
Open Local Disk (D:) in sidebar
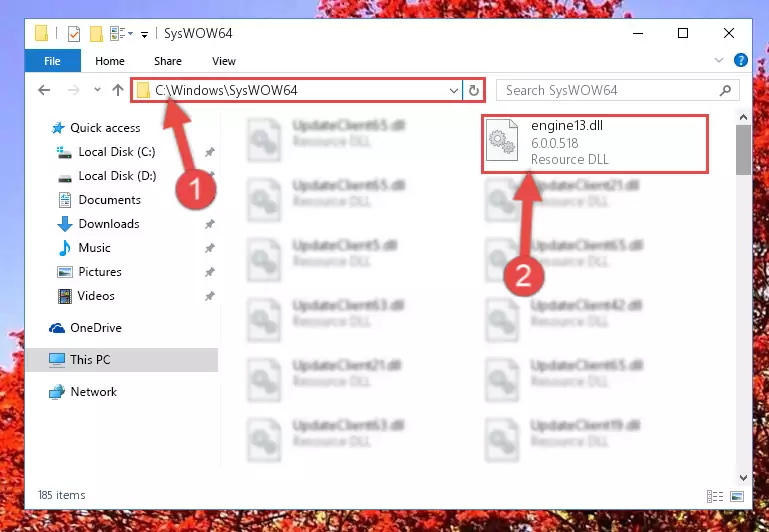coord(117,176)
